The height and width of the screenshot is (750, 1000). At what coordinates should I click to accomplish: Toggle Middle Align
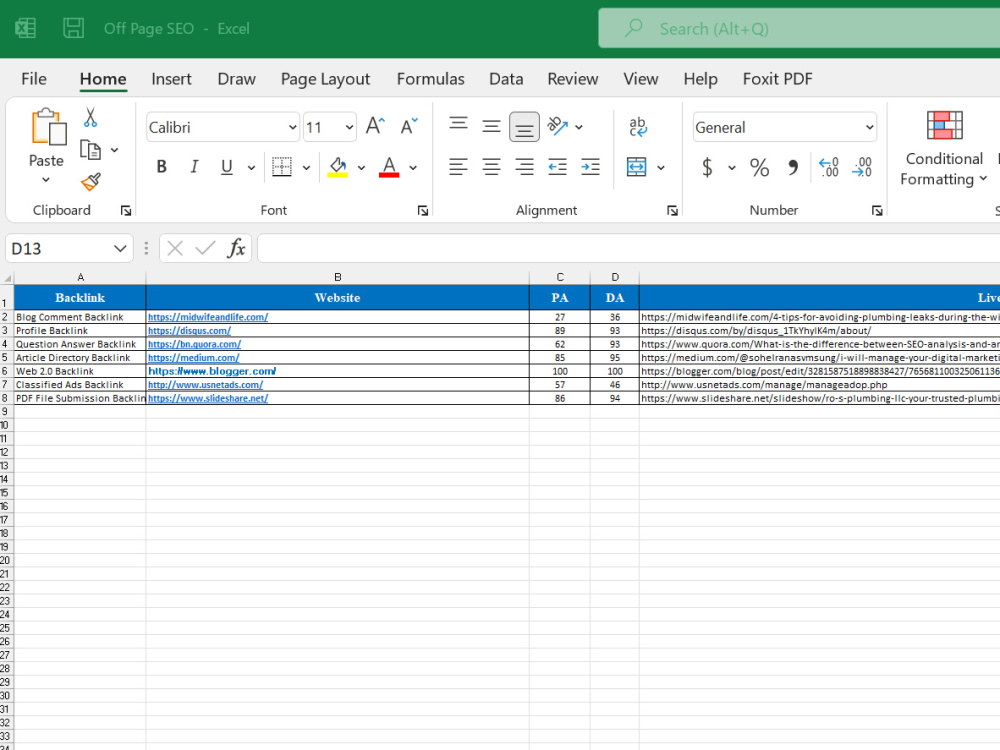click(x=491, y=126)
